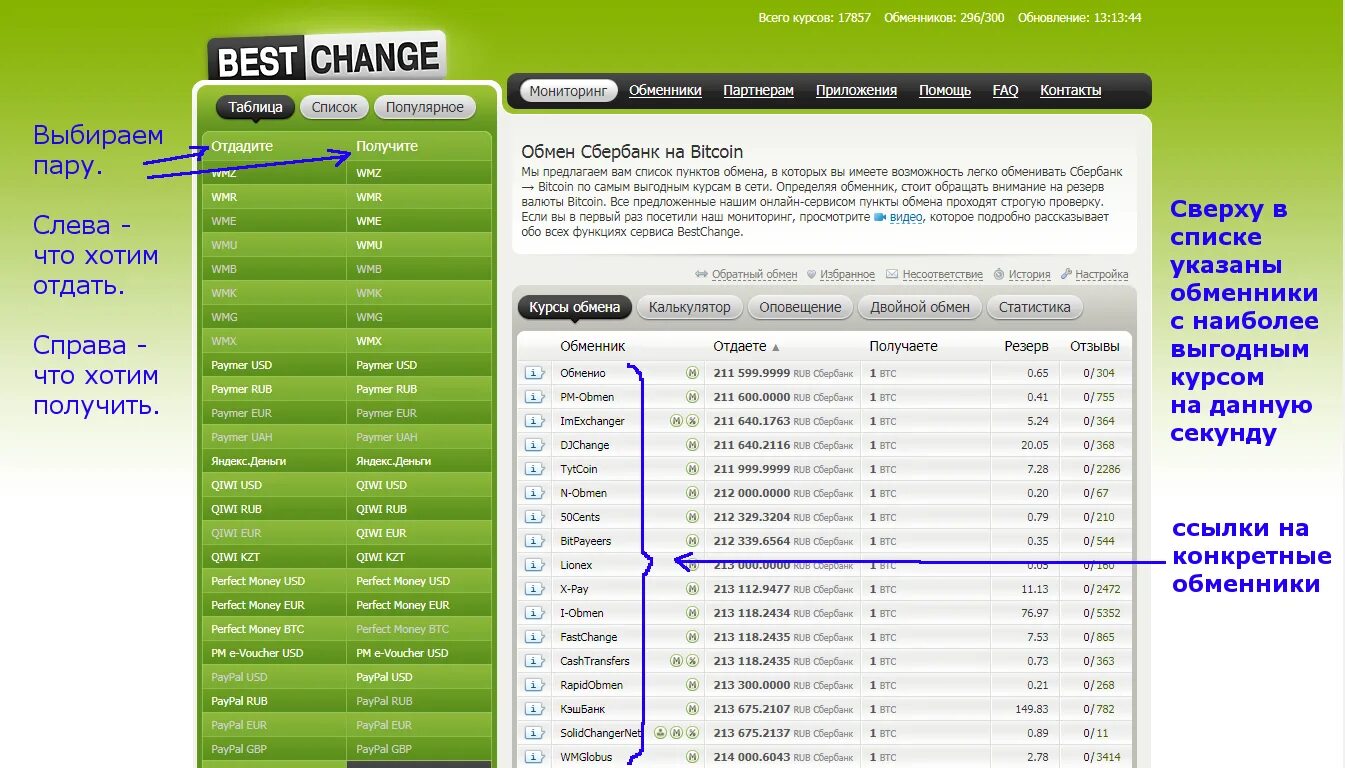Select PayPal USD in Получите column
The width and height of the screenshot is (1345, 768).
point(419,677)
